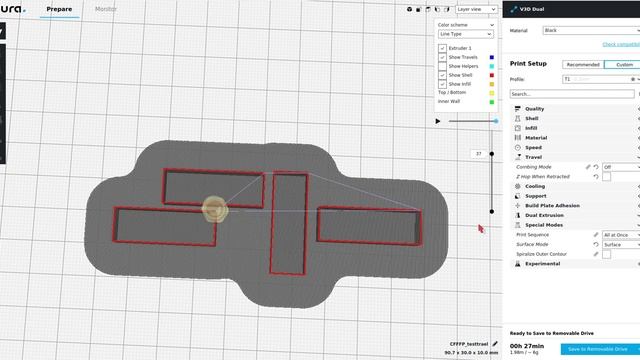Open the Check compatibility link
The width and height of the screenshot is (640, 360).
coord(621,44)
